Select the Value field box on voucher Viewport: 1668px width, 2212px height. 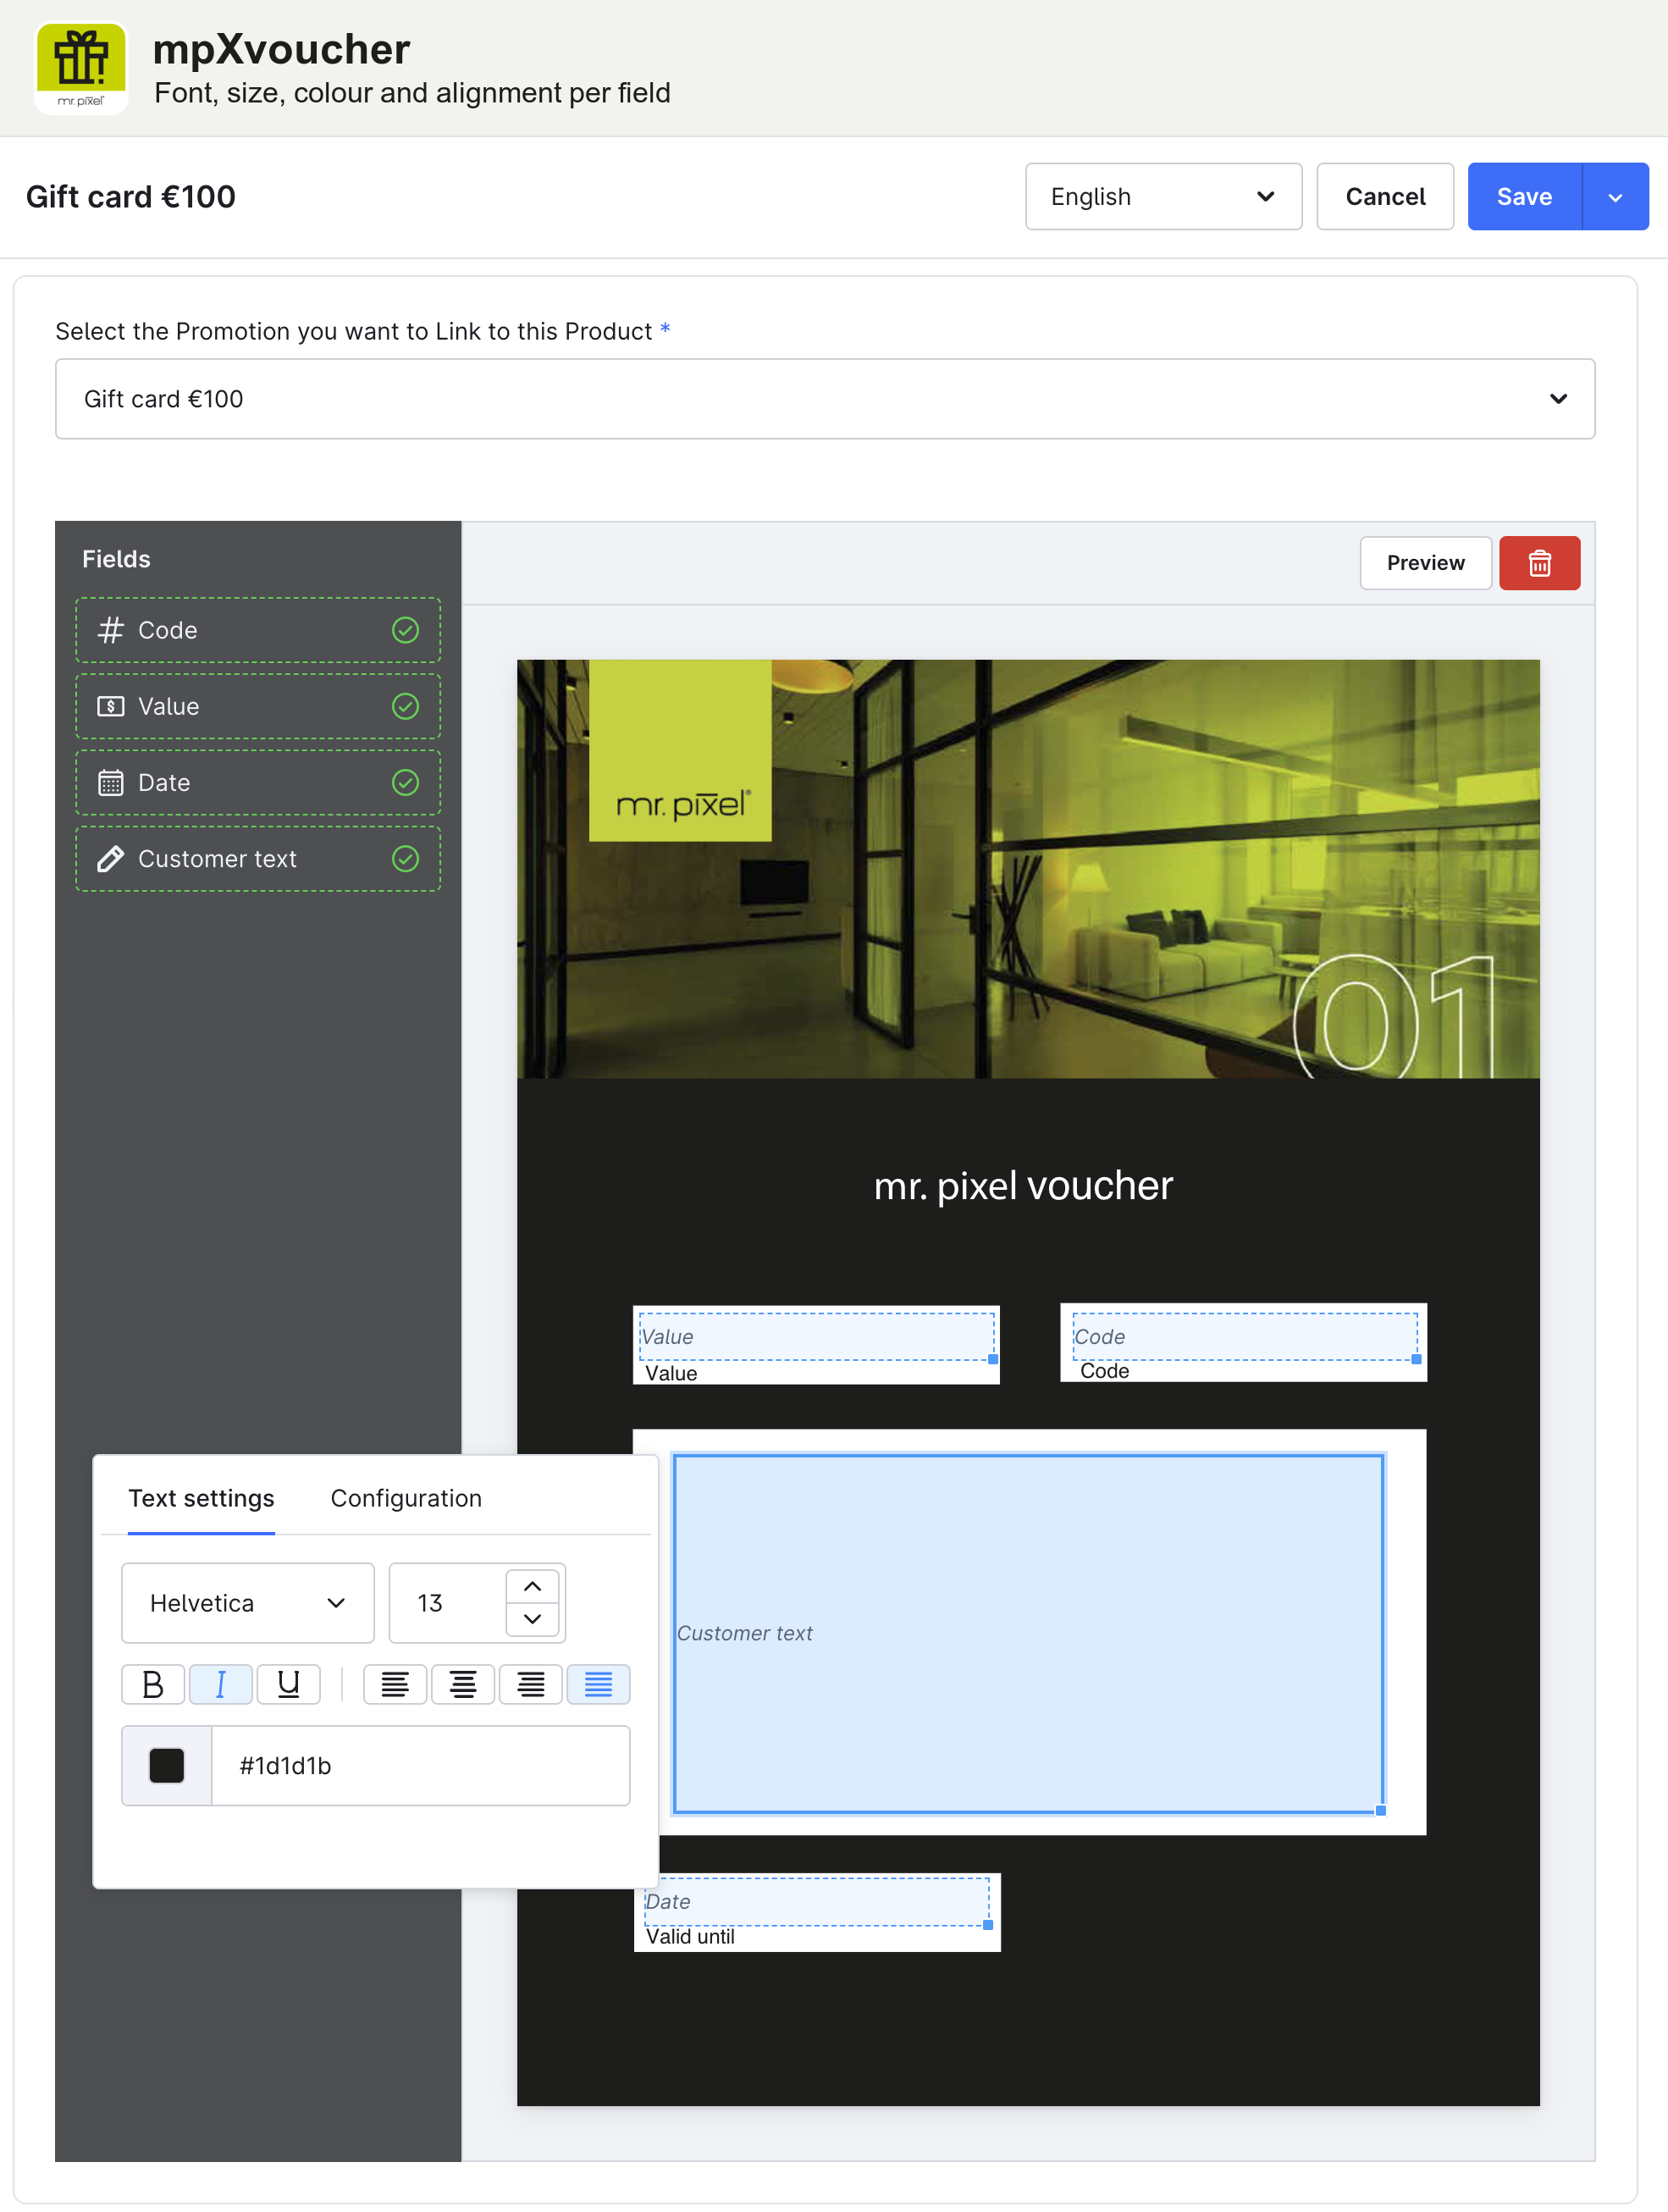[x=816, y=1336]
